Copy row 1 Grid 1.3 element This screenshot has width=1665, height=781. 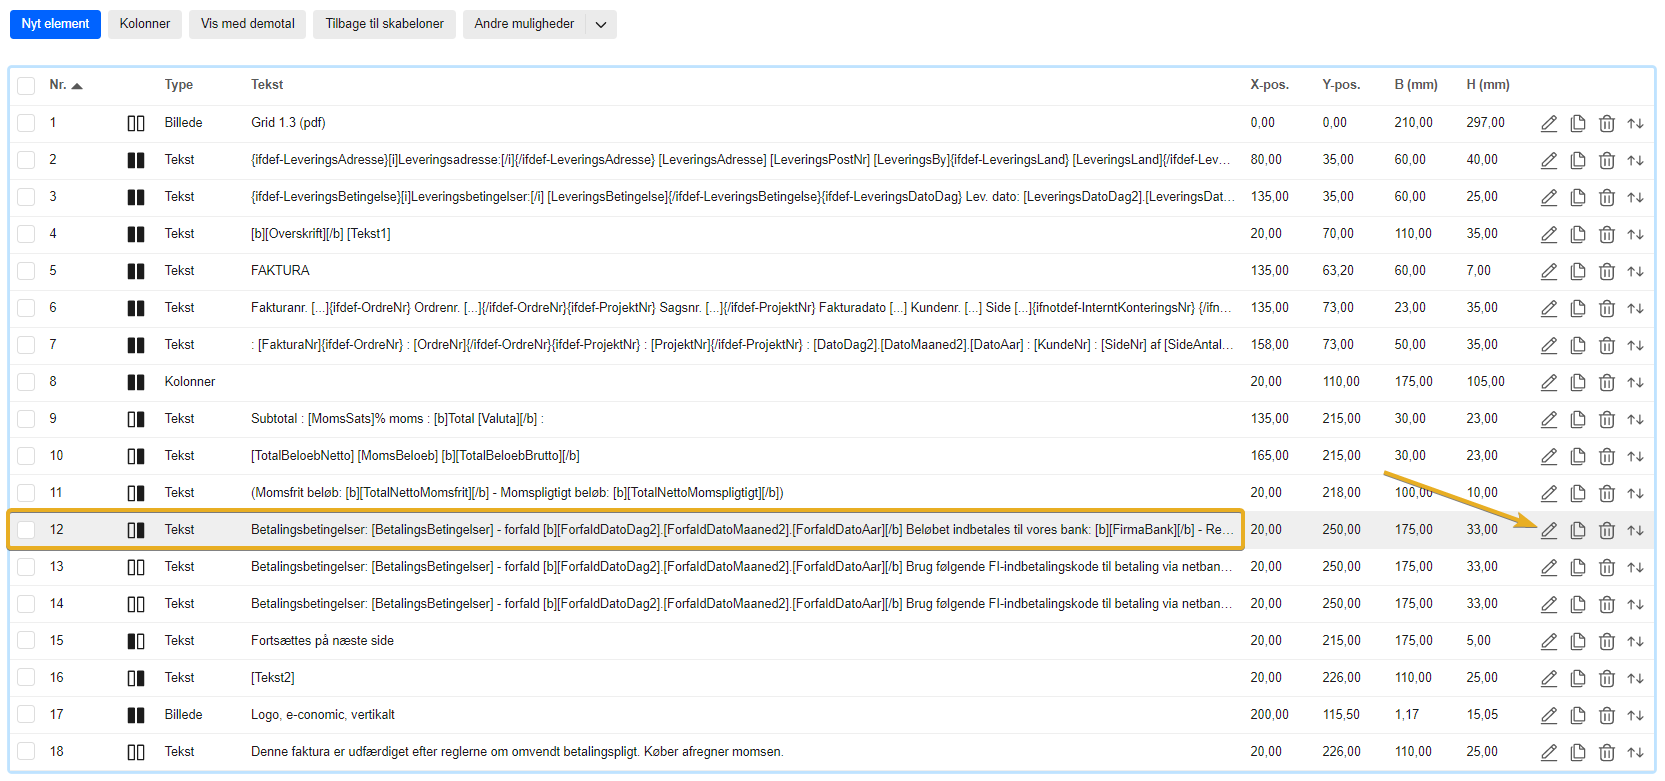click(1577, 123)
